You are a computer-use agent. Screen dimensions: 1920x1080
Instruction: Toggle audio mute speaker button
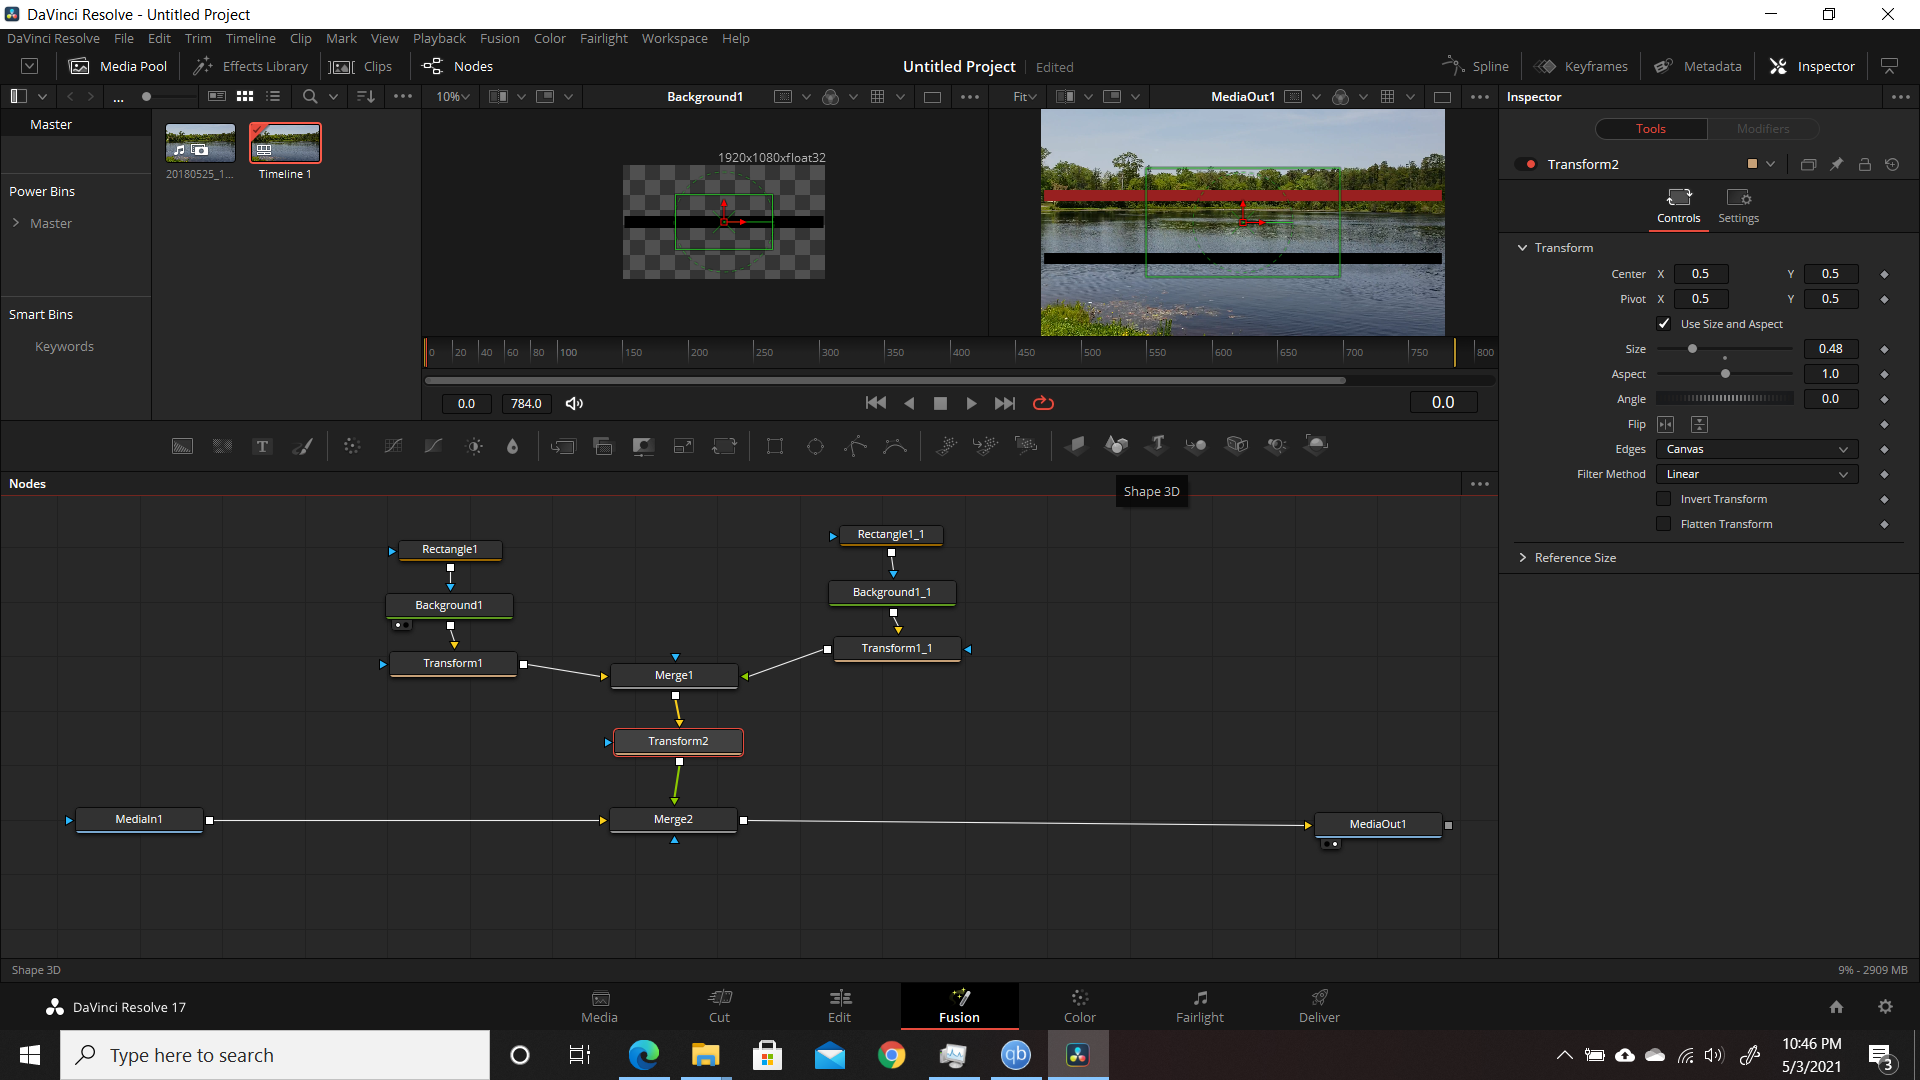tap(574, 403)
